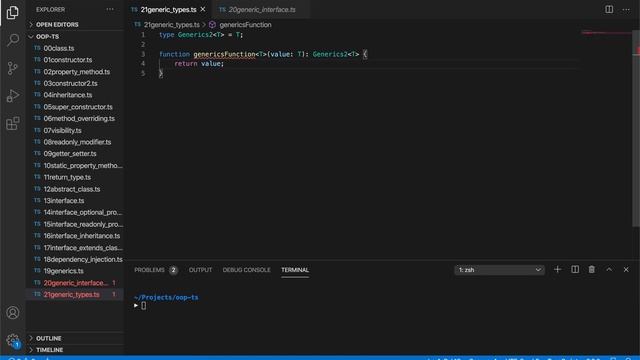This screenshot has height=360, width=640.
Task: Split the editor to the right
Action: click(609, 9)
